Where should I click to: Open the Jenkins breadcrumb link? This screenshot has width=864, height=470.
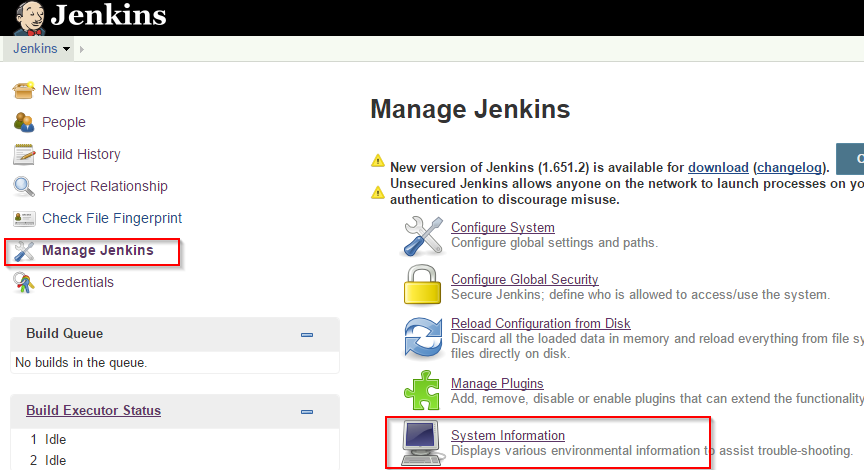pyautogui.click(x=35, y=48)
